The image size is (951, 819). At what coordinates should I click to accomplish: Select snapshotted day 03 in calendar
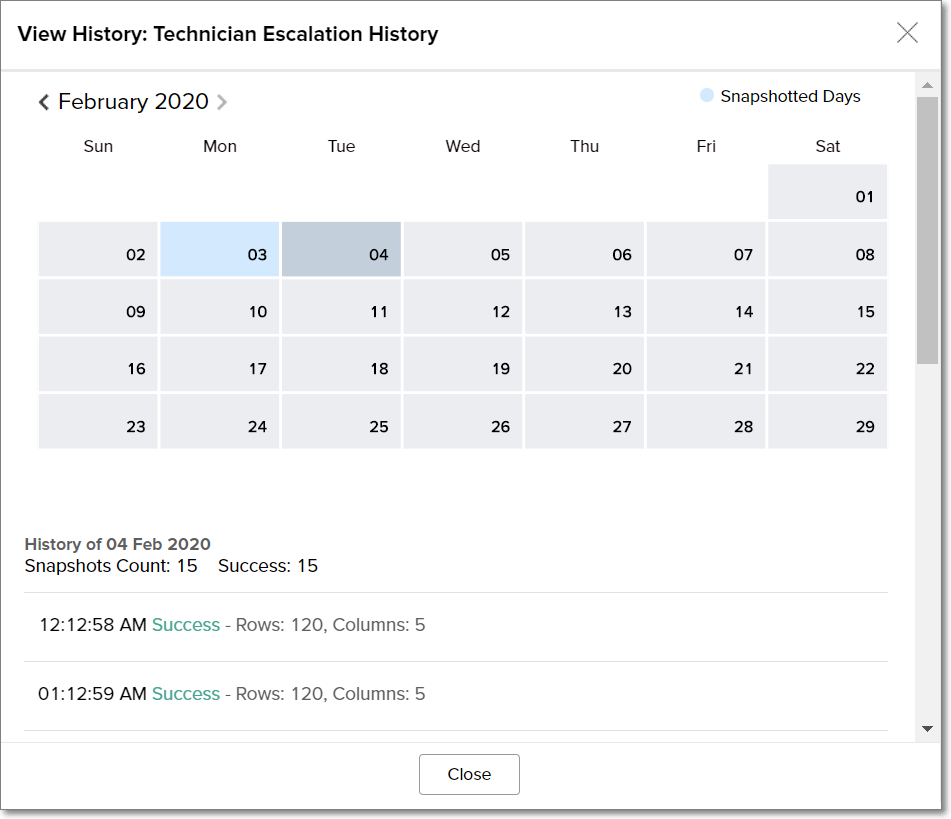[x=220, y=250]
